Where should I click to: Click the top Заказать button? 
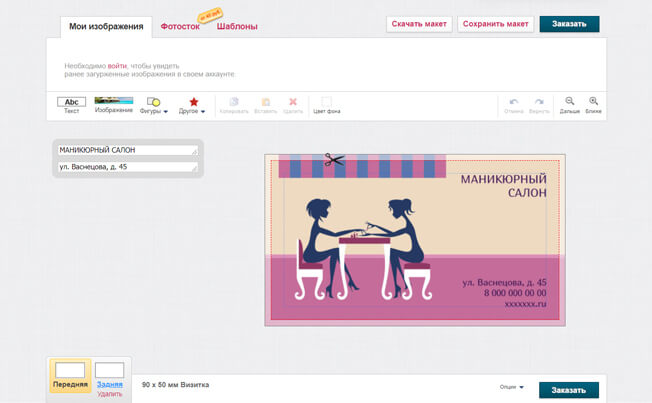click(569, 24)
